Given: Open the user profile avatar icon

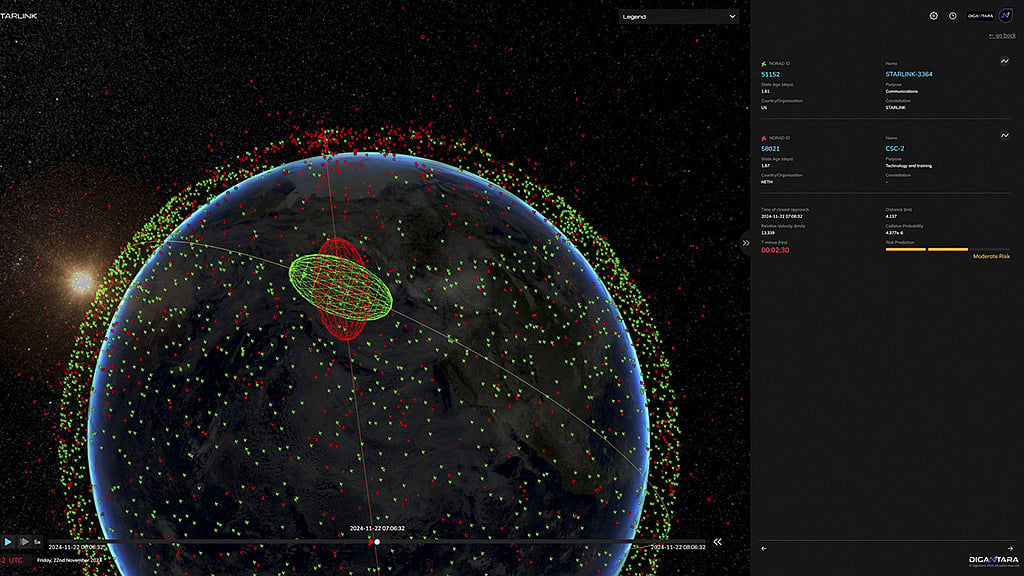Looking at the screenshot, I should point(1005,16).
